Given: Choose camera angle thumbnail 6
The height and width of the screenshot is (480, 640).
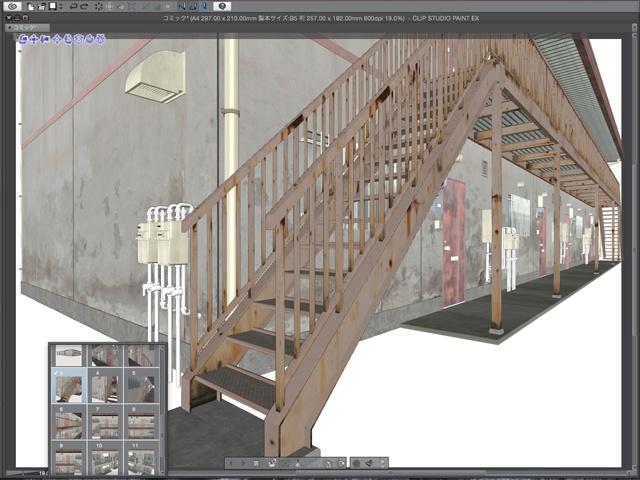Looking at the screenshot, I should click(69, 422).
